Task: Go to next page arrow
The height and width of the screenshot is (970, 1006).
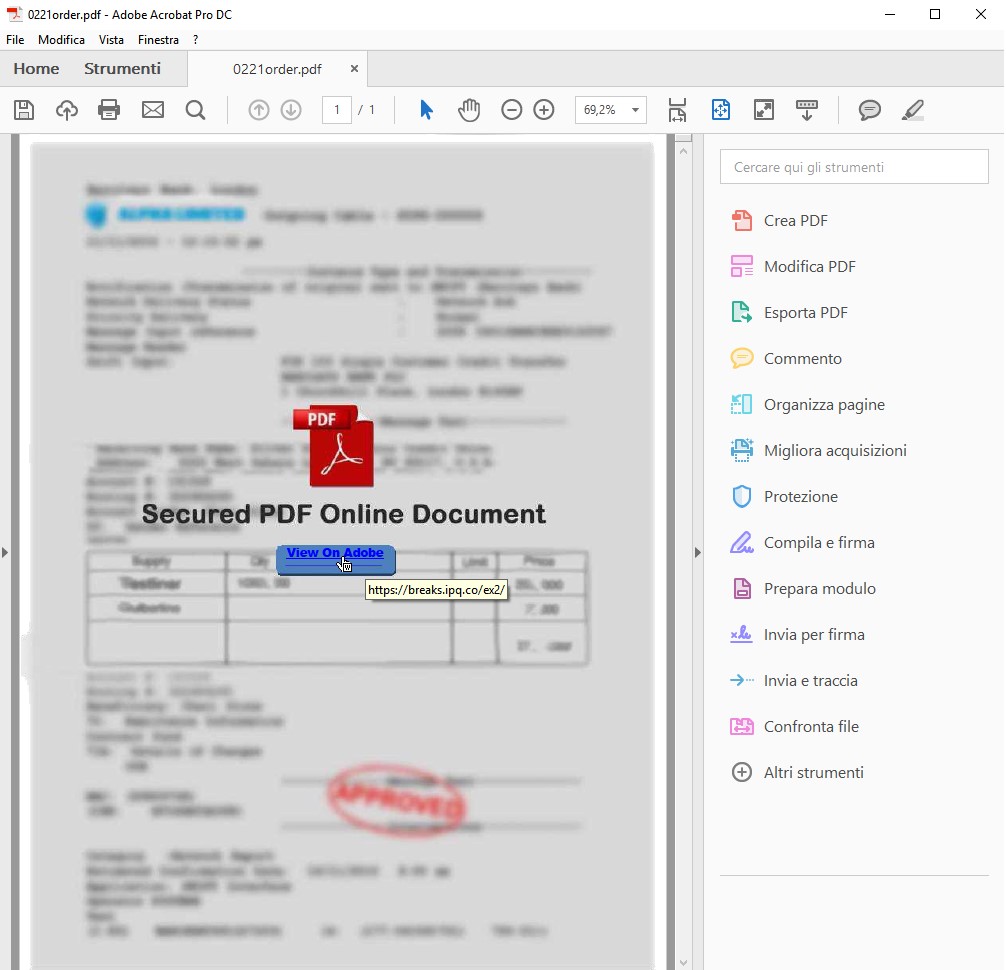Action: click(291, 110)
